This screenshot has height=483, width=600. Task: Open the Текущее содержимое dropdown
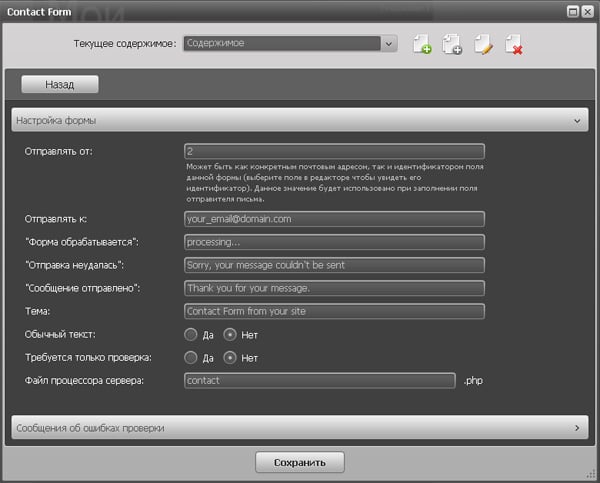[389, 43]
